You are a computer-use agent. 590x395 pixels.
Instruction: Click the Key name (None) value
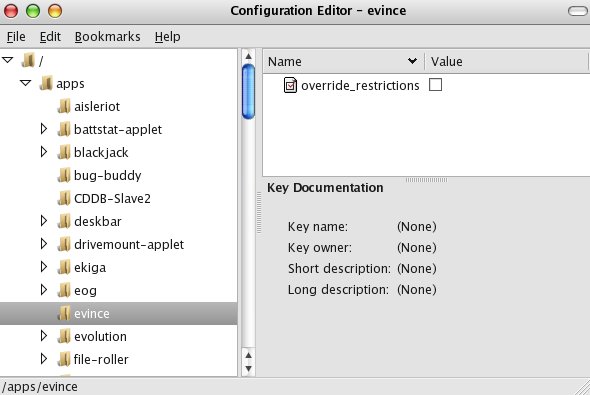417,226
